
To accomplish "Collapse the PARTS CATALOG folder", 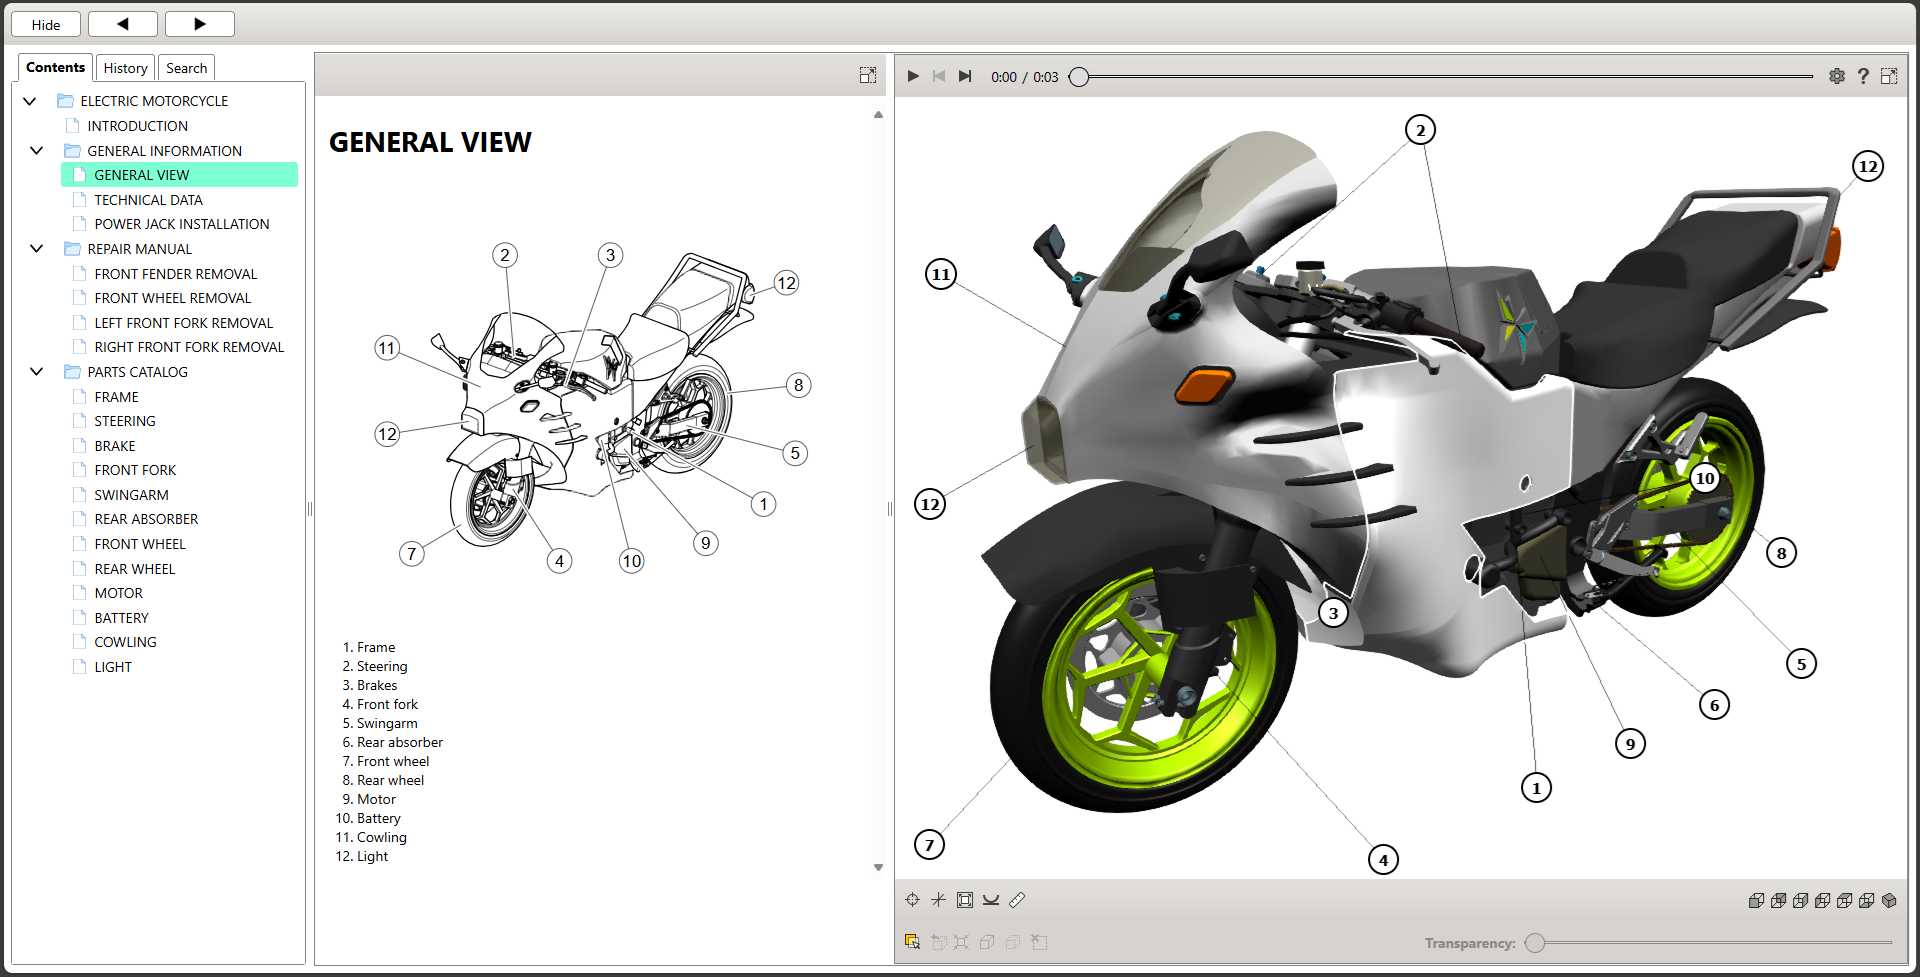I will pyautogui.click(x=37, y=372).
